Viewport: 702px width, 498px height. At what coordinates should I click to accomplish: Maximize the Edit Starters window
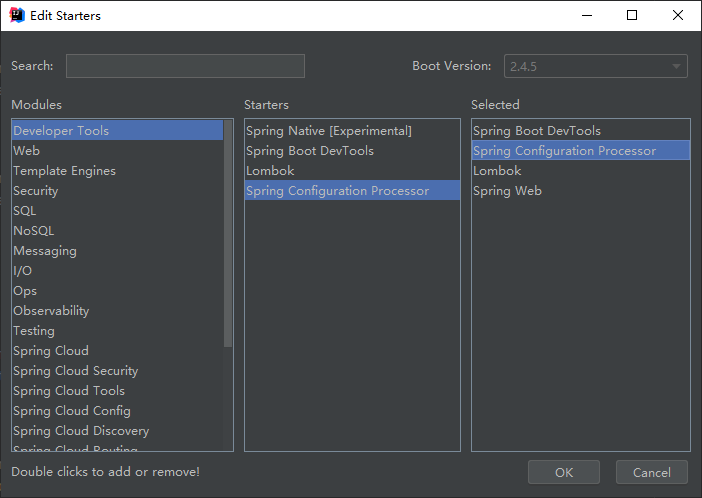pos(632,15)
